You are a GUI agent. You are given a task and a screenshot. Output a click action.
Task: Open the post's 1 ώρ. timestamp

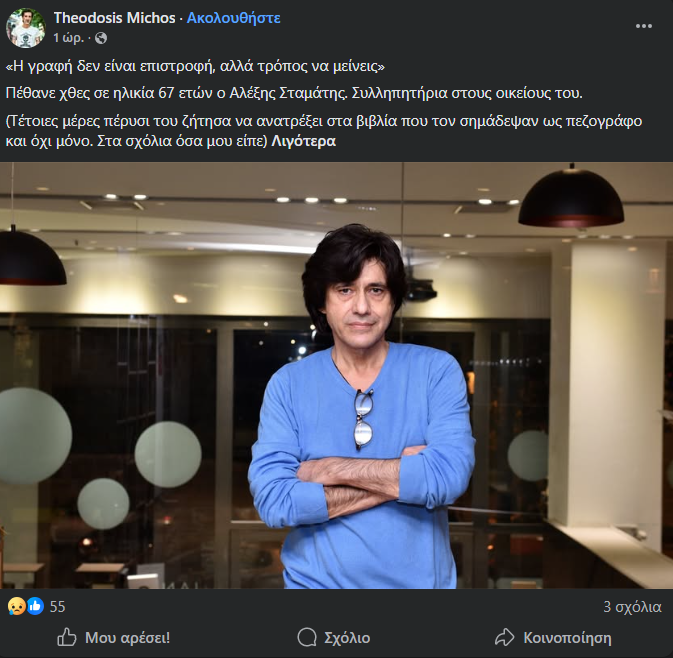[69, 38]
